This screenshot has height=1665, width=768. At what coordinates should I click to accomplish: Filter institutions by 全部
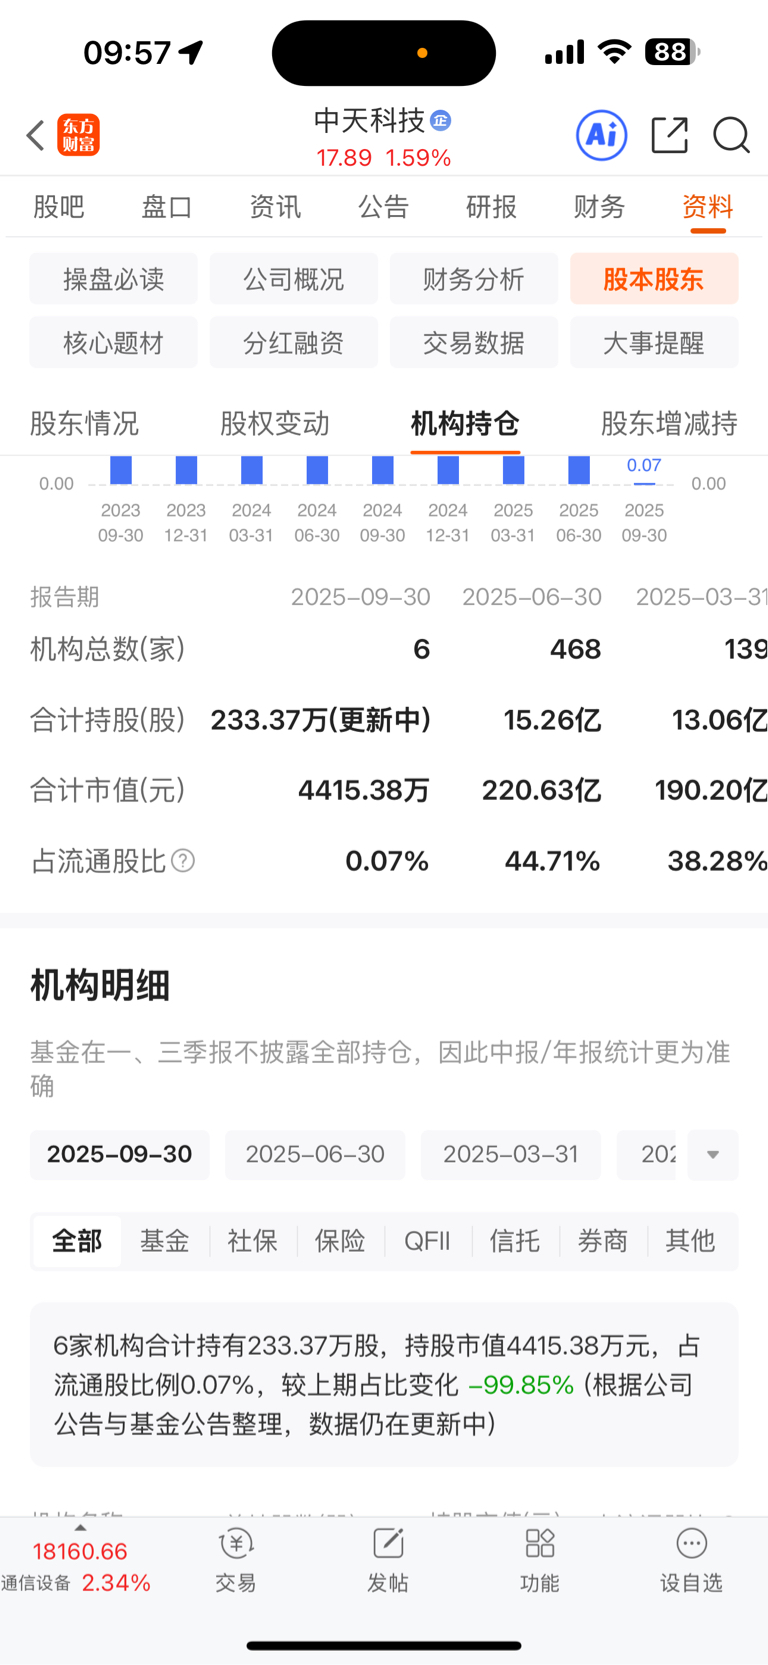pyautogui.click(x=77, y=1242)
